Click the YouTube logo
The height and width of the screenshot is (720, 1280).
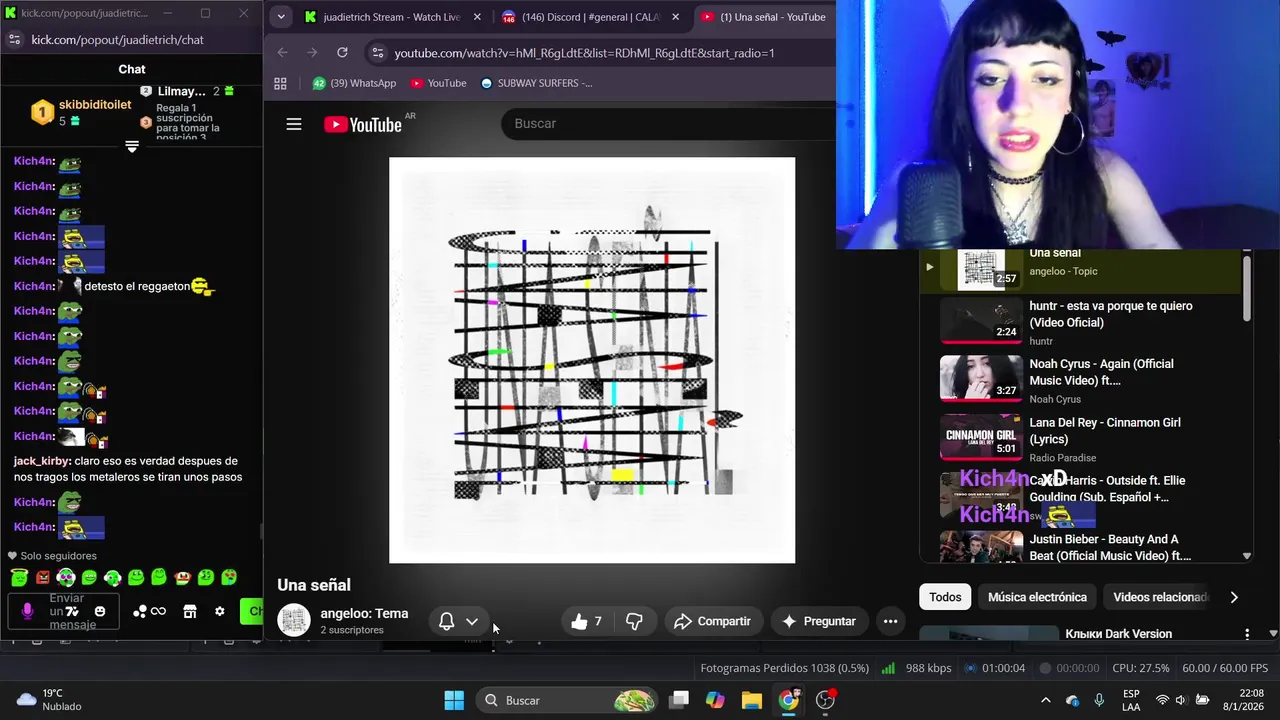(x=363, y=124)
